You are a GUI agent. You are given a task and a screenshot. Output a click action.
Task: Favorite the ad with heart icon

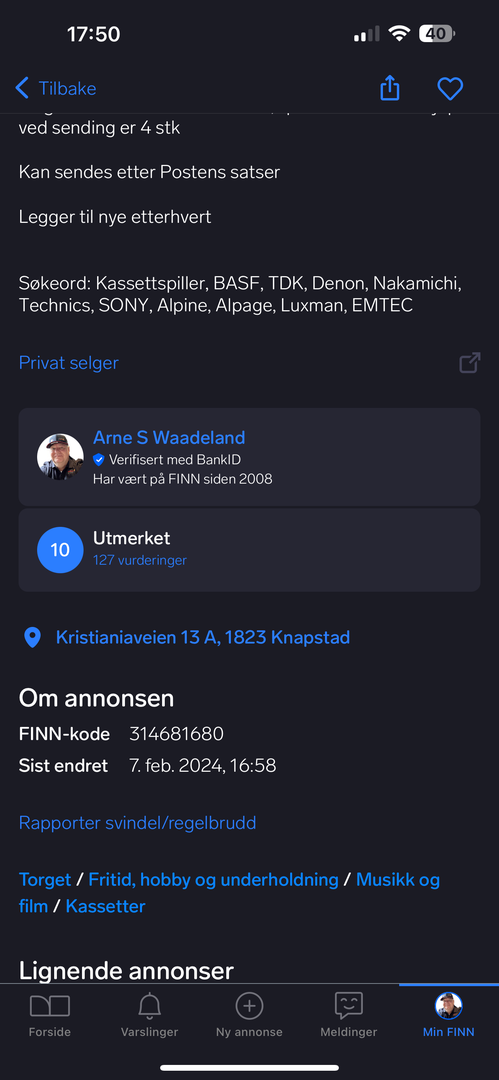click(x=450, y=88)
